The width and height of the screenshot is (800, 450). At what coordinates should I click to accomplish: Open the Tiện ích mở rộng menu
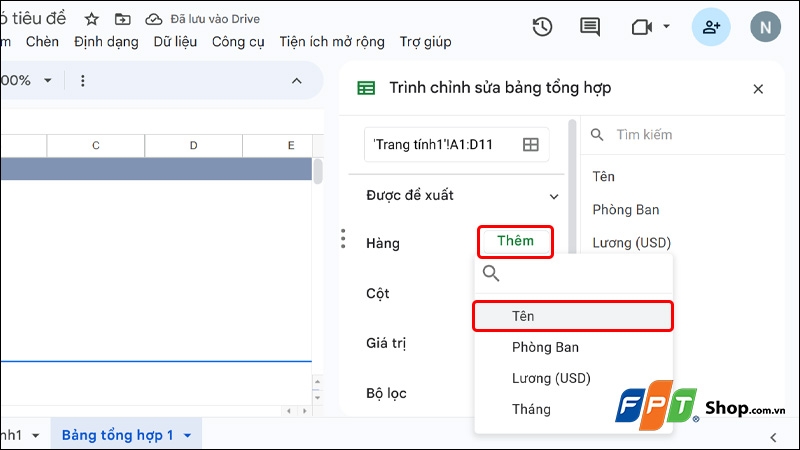(x=332, y=42)
